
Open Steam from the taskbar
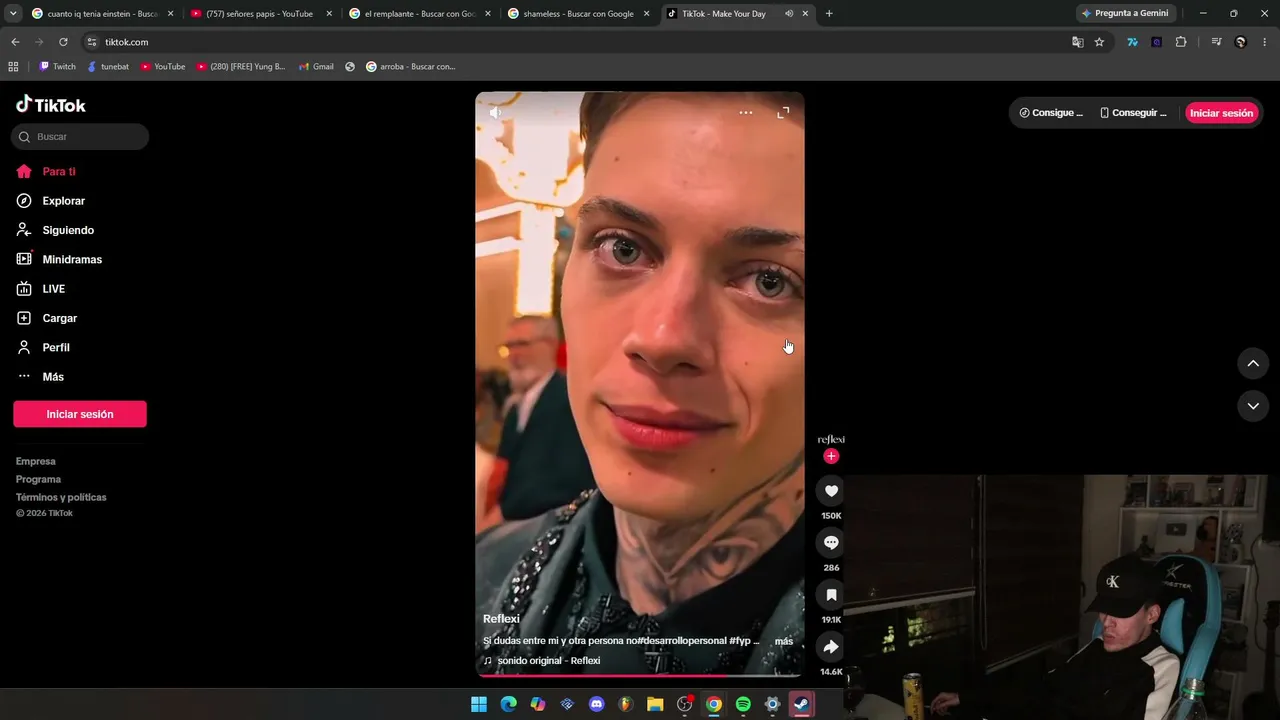click(x=802, y=704)
